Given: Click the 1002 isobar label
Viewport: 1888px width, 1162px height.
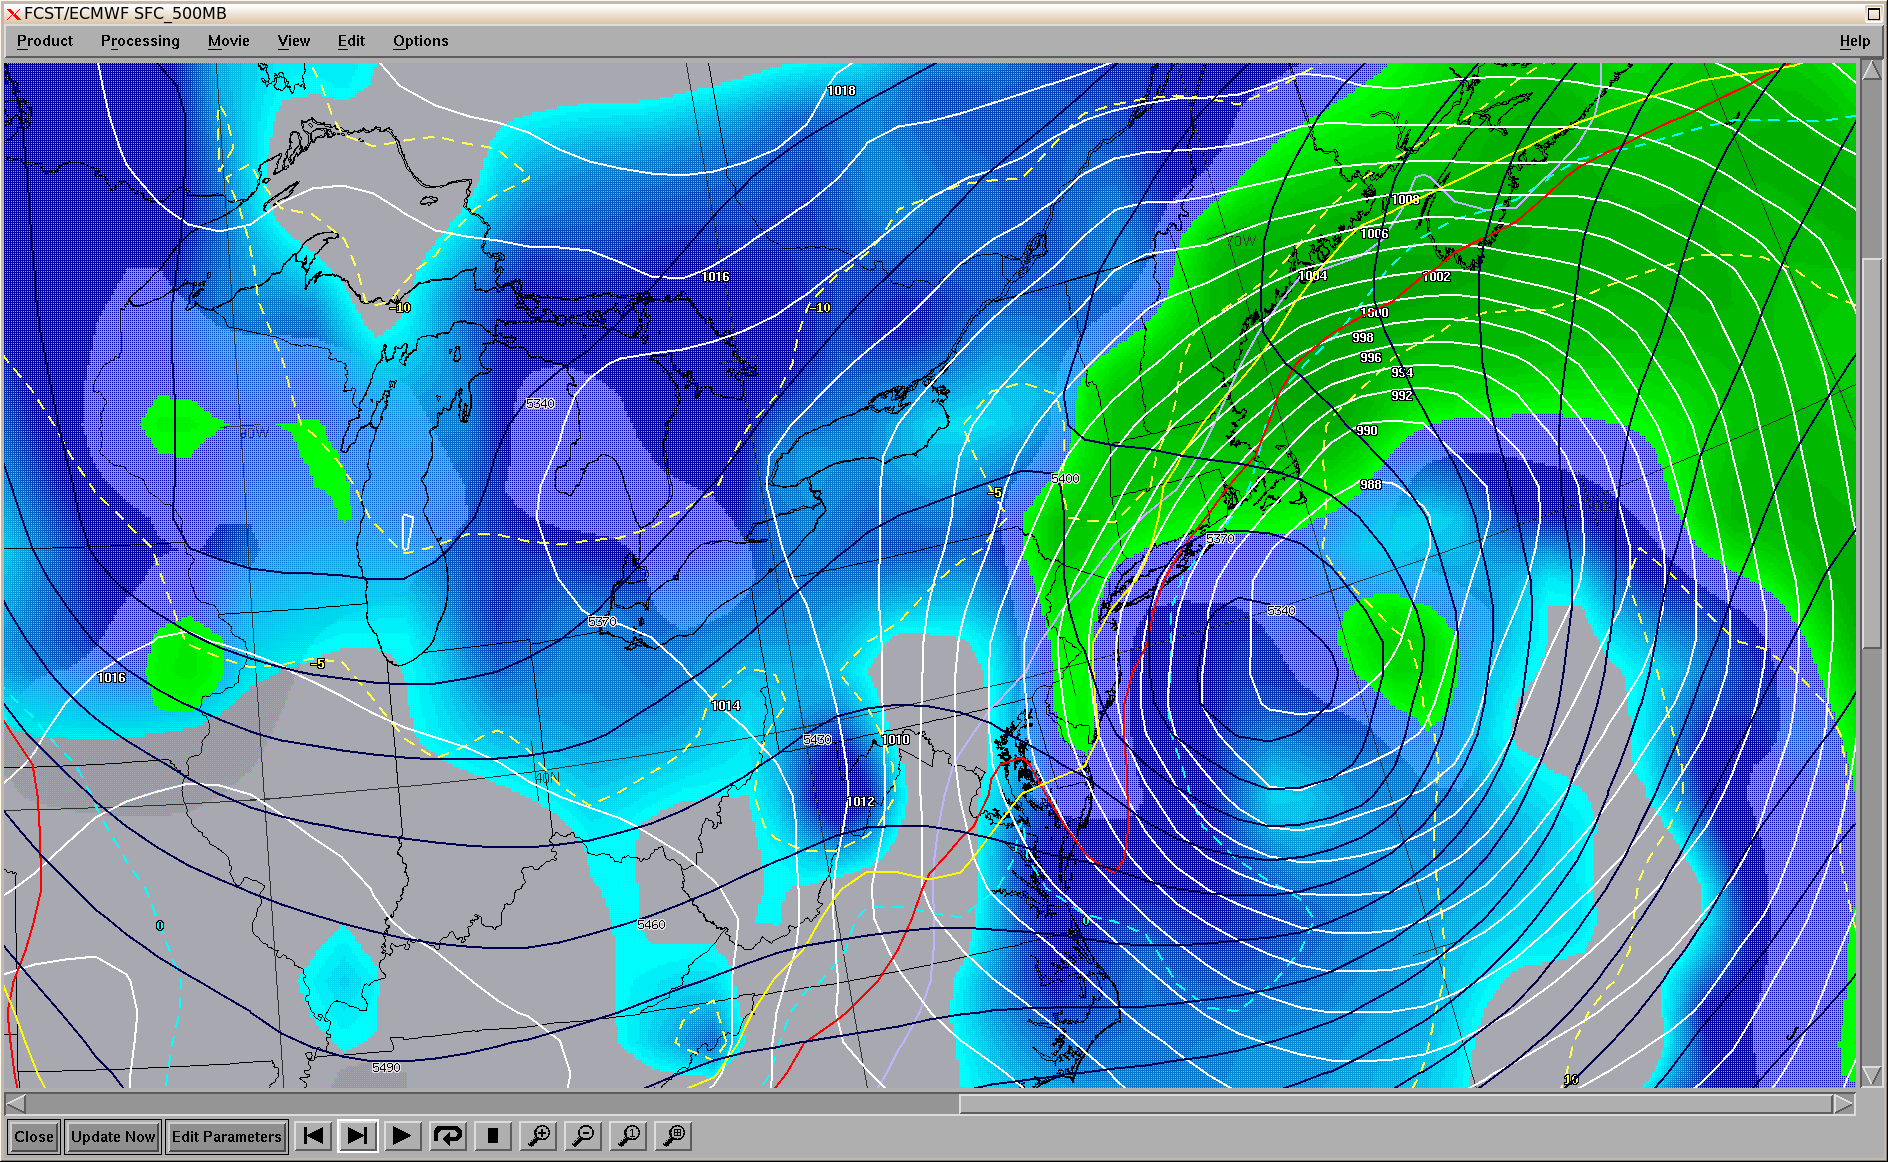Looking at the screenshot, I should (1436, 277).
